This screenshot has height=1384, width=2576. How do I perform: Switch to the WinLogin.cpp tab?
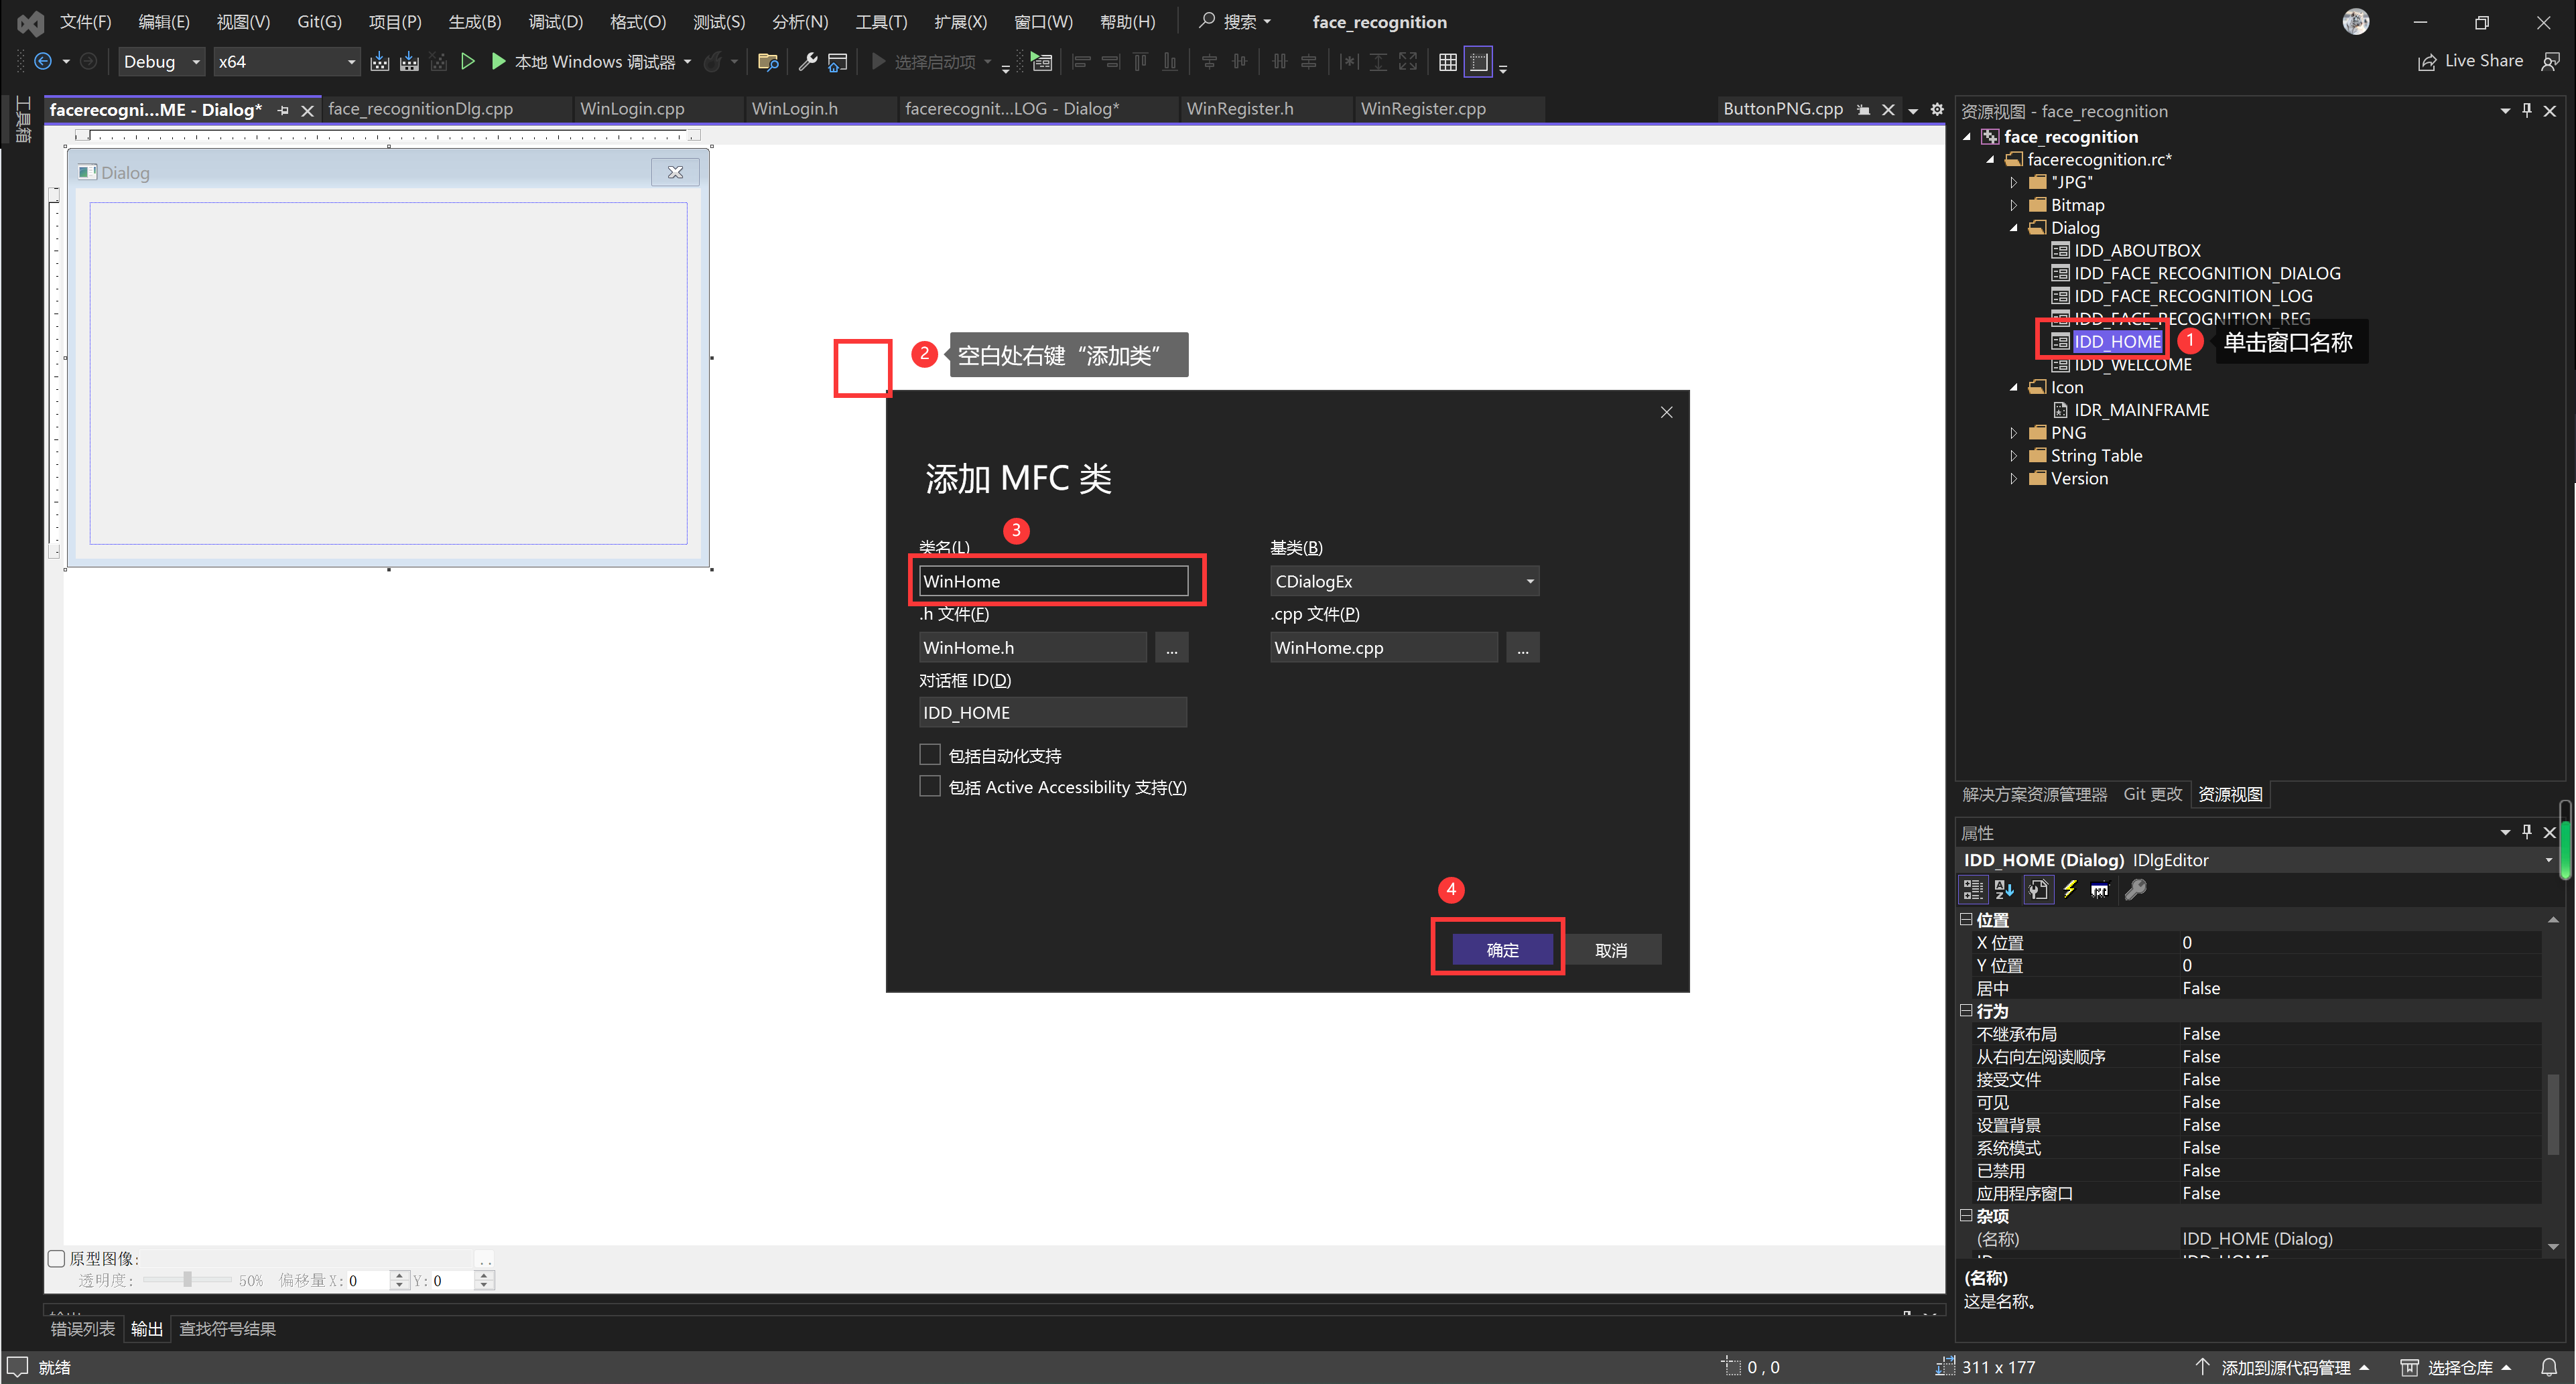pos(632,109)
